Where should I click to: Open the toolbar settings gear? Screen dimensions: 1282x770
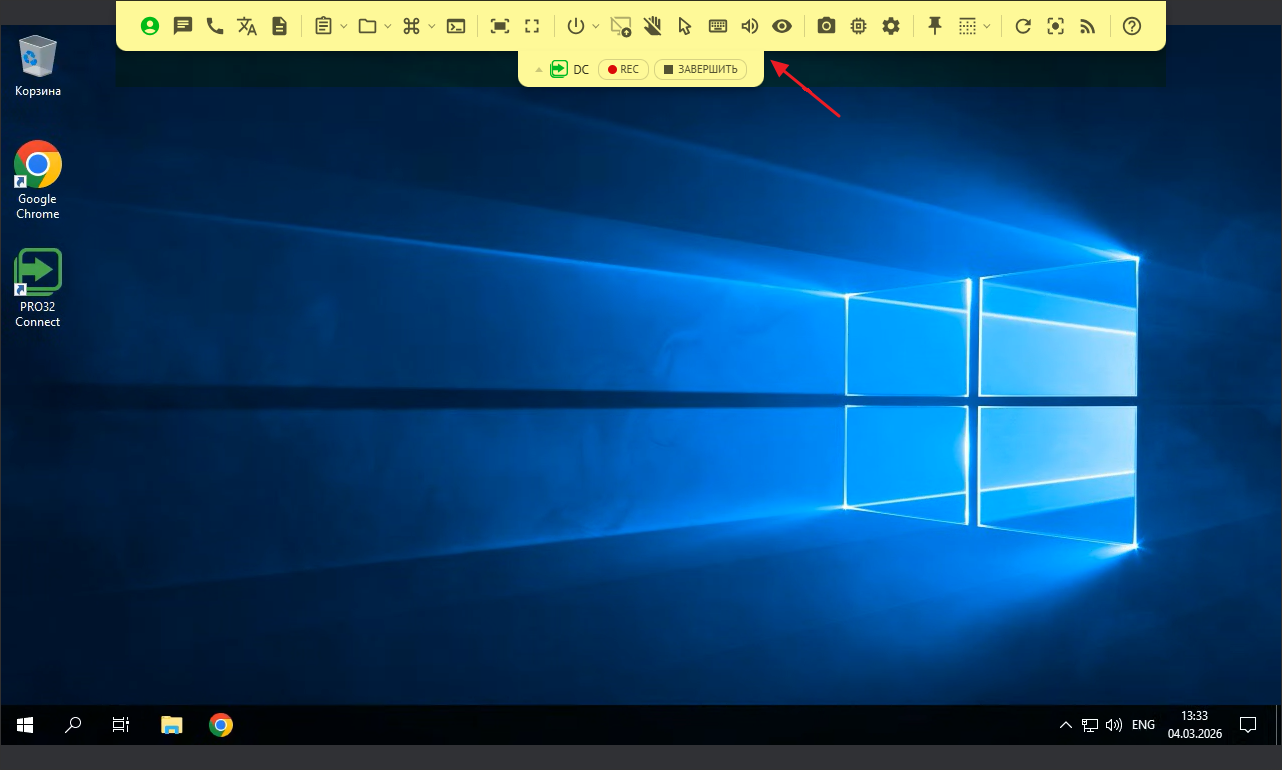click(x=891, y=26)
